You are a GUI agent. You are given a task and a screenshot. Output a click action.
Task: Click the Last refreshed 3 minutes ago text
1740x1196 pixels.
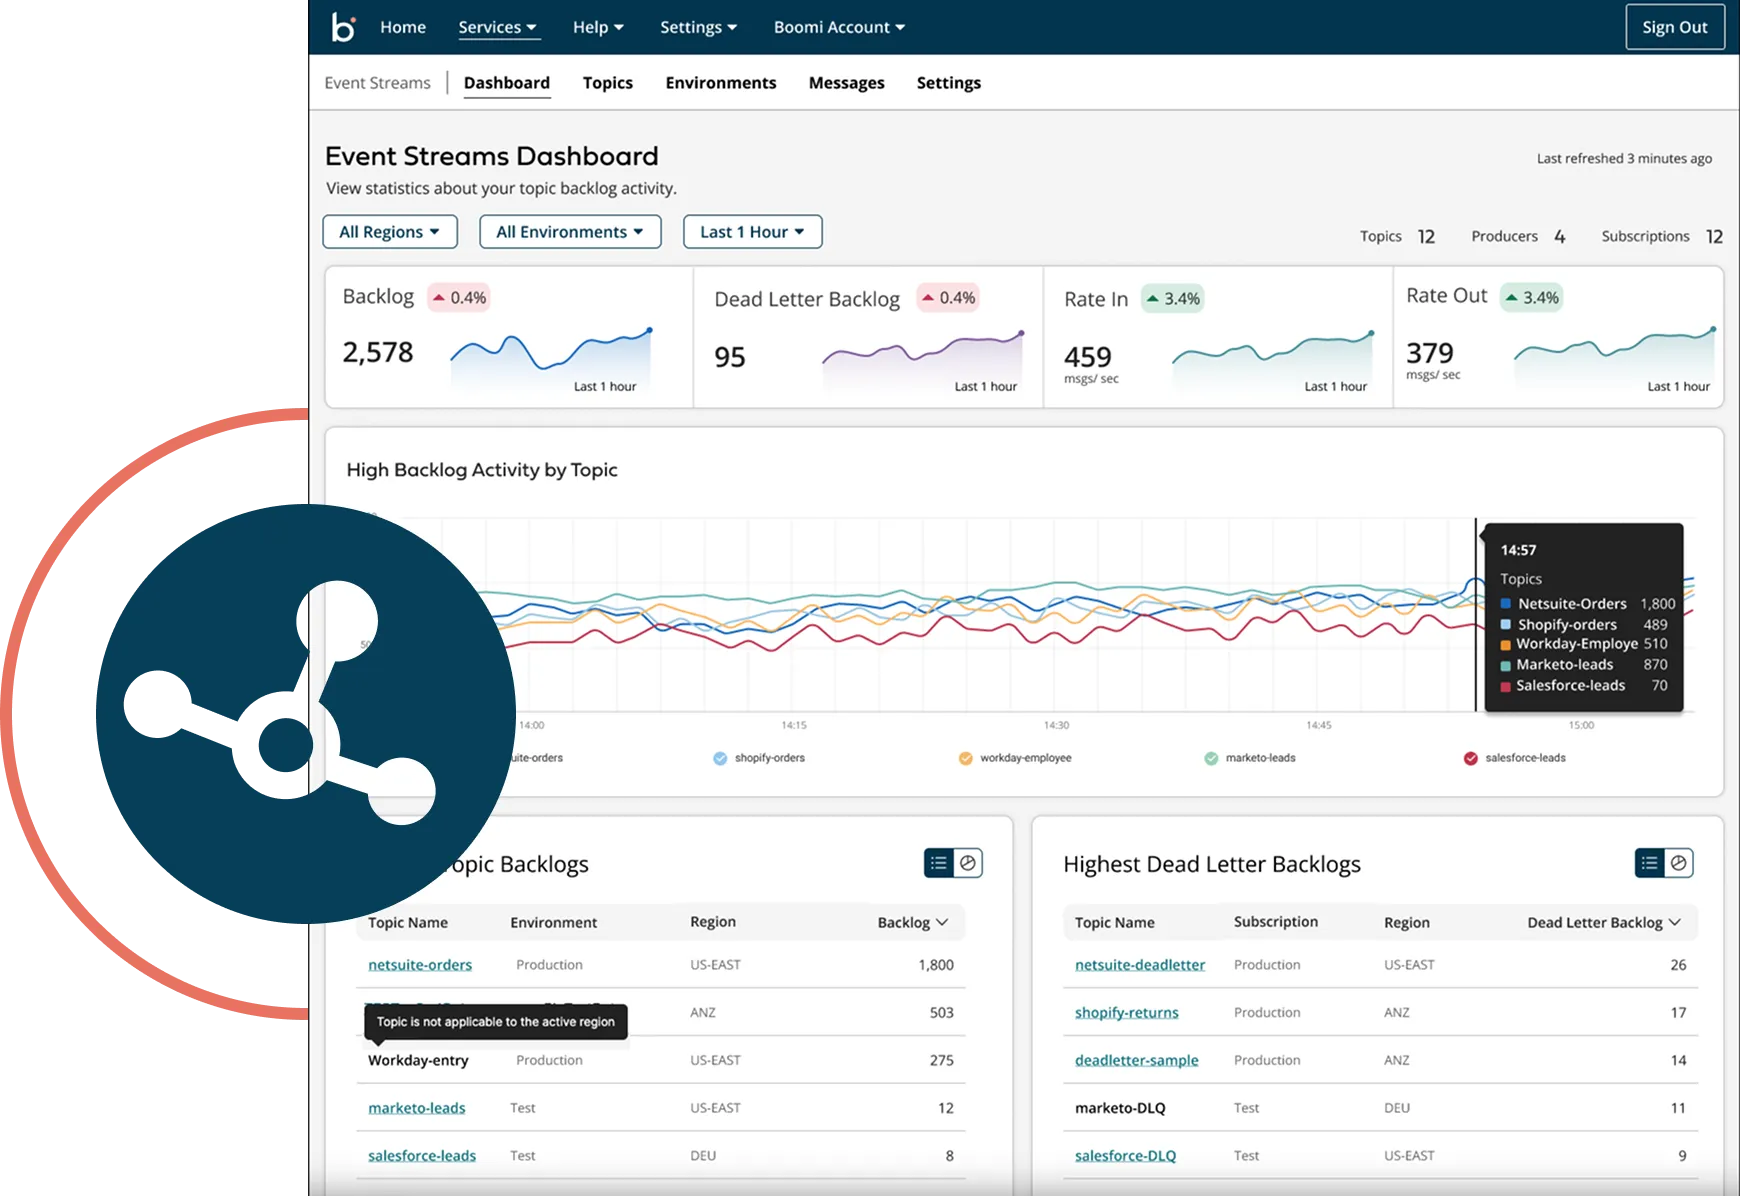click(x=1624, y=158)
